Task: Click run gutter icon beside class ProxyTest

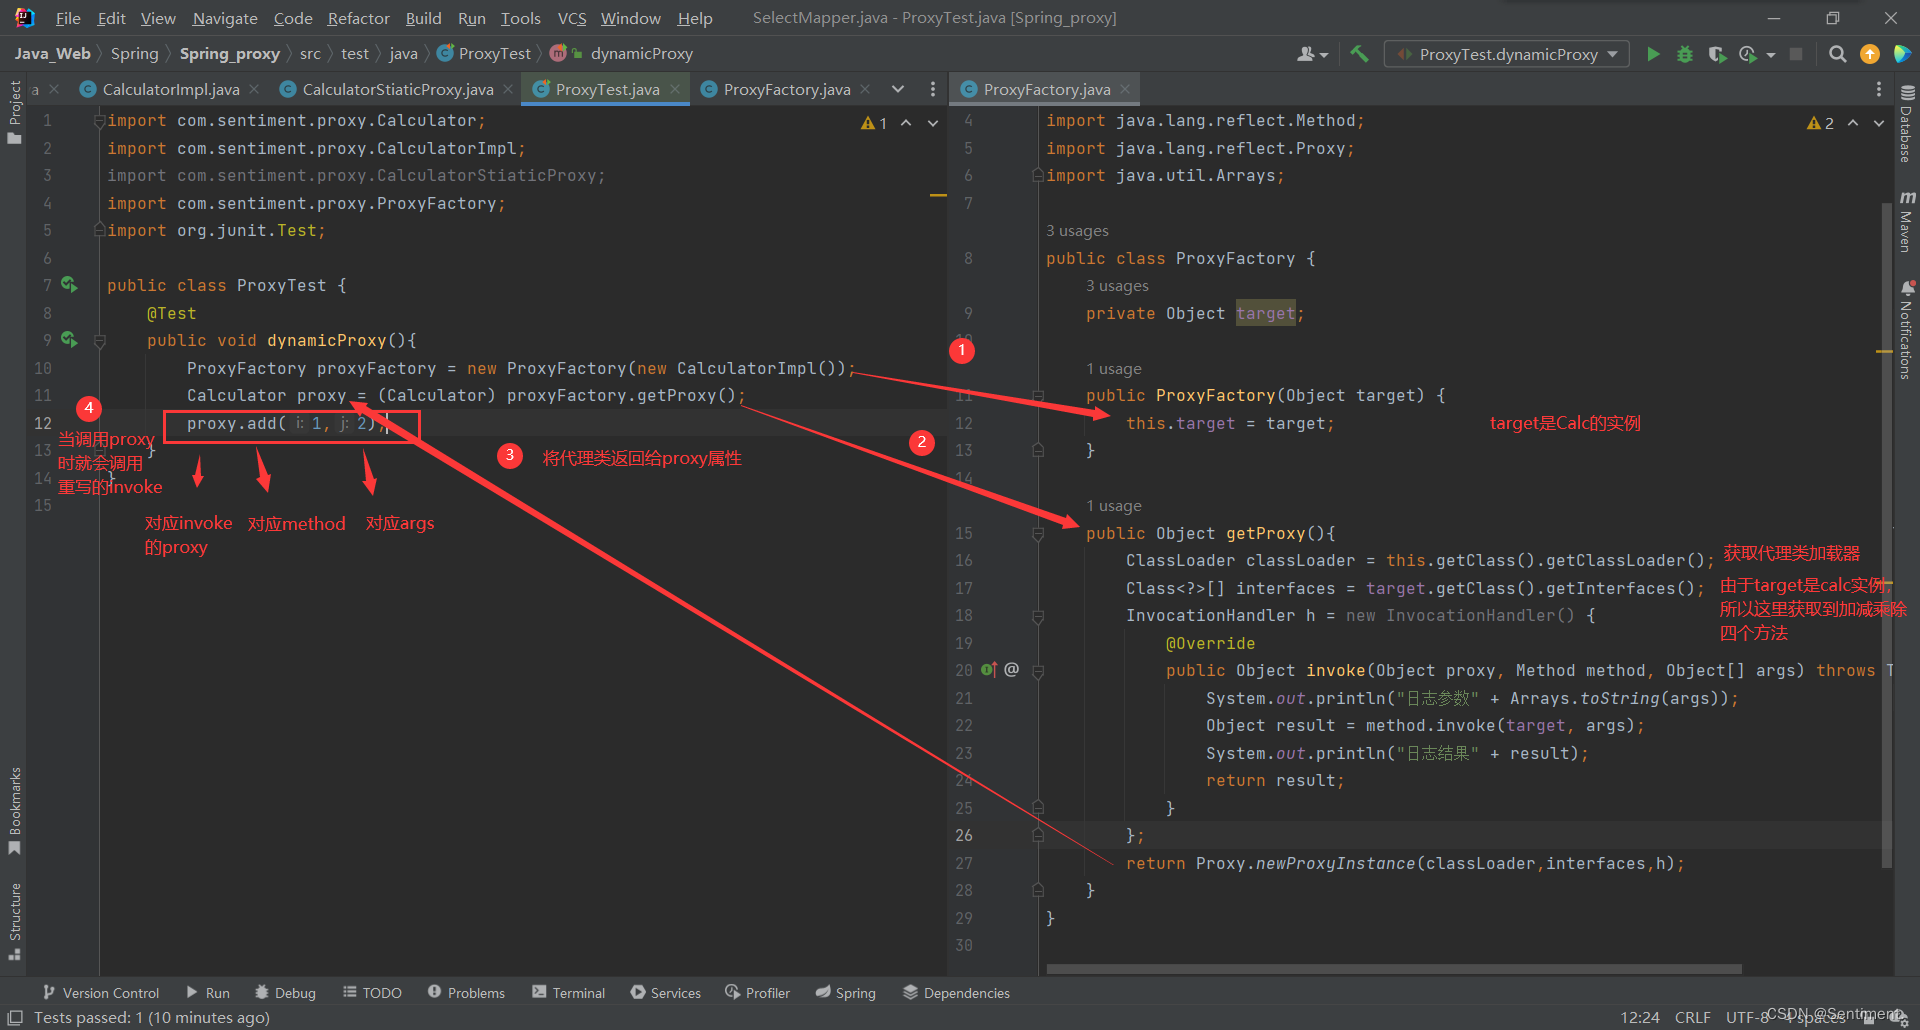Action: pos(69,285)
